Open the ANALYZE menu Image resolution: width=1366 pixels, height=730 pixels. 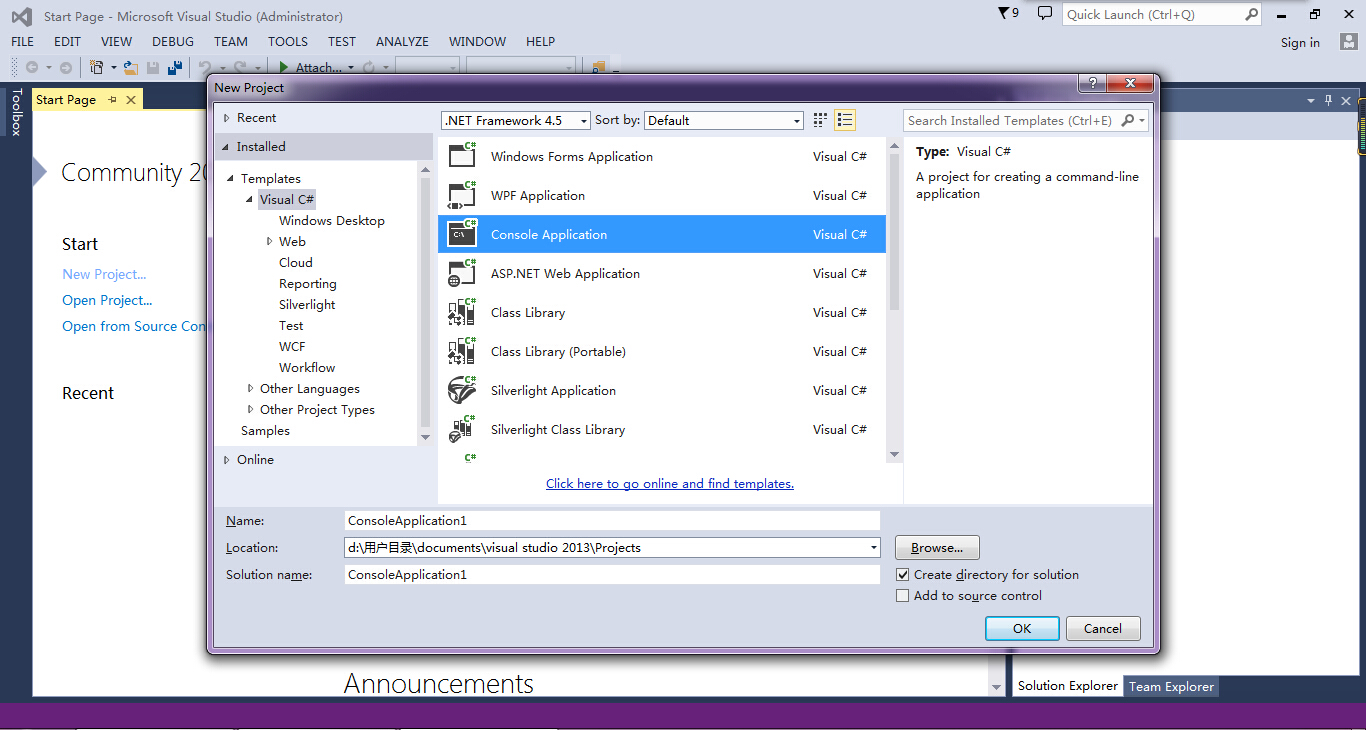[x=402, y=42]
